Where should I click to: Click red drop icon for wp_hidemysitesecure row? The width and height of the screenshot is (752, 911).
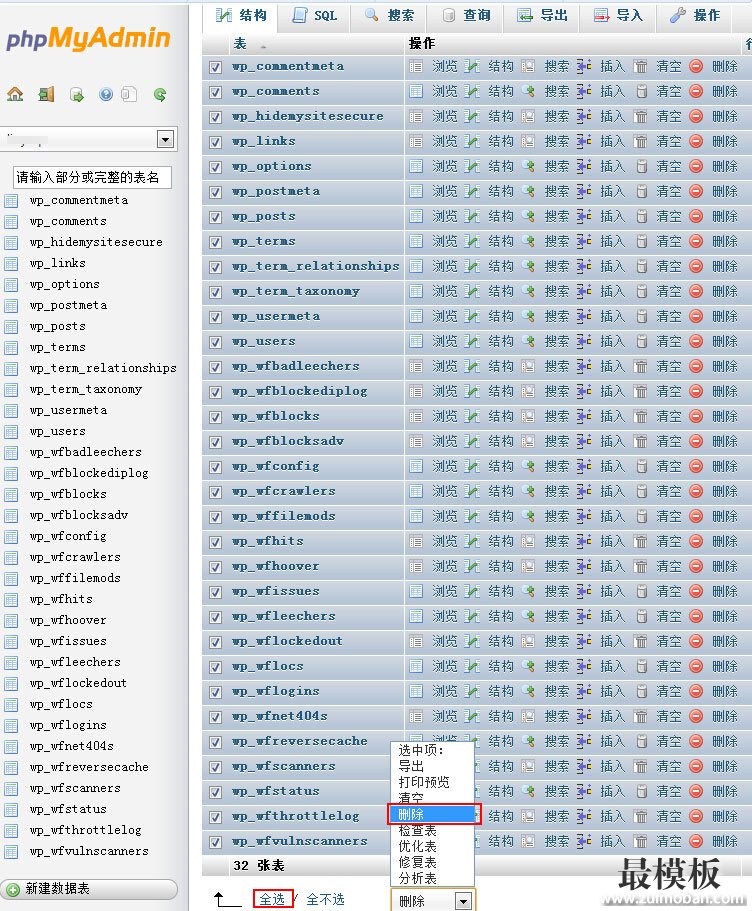(696, 116)
